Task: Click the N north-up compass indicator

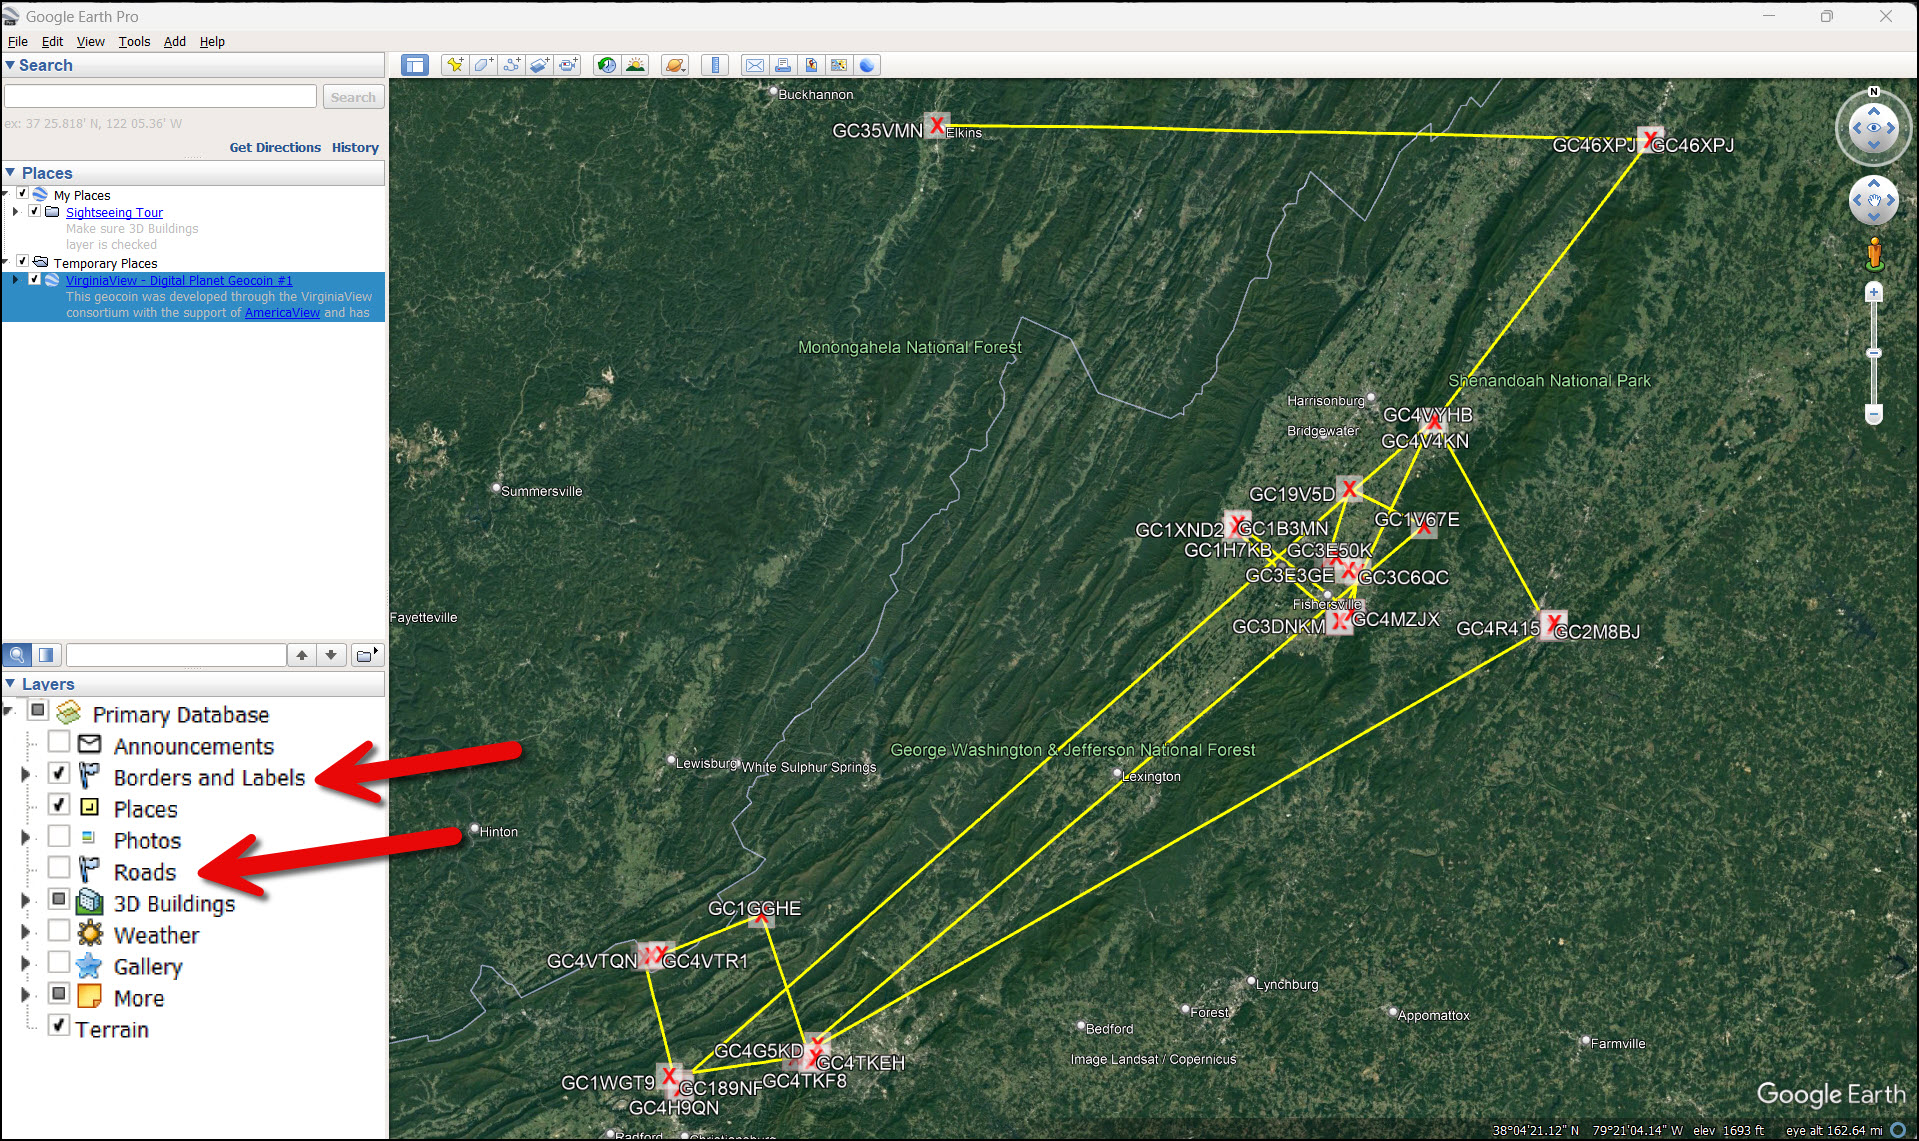Action: (1874, 92)
